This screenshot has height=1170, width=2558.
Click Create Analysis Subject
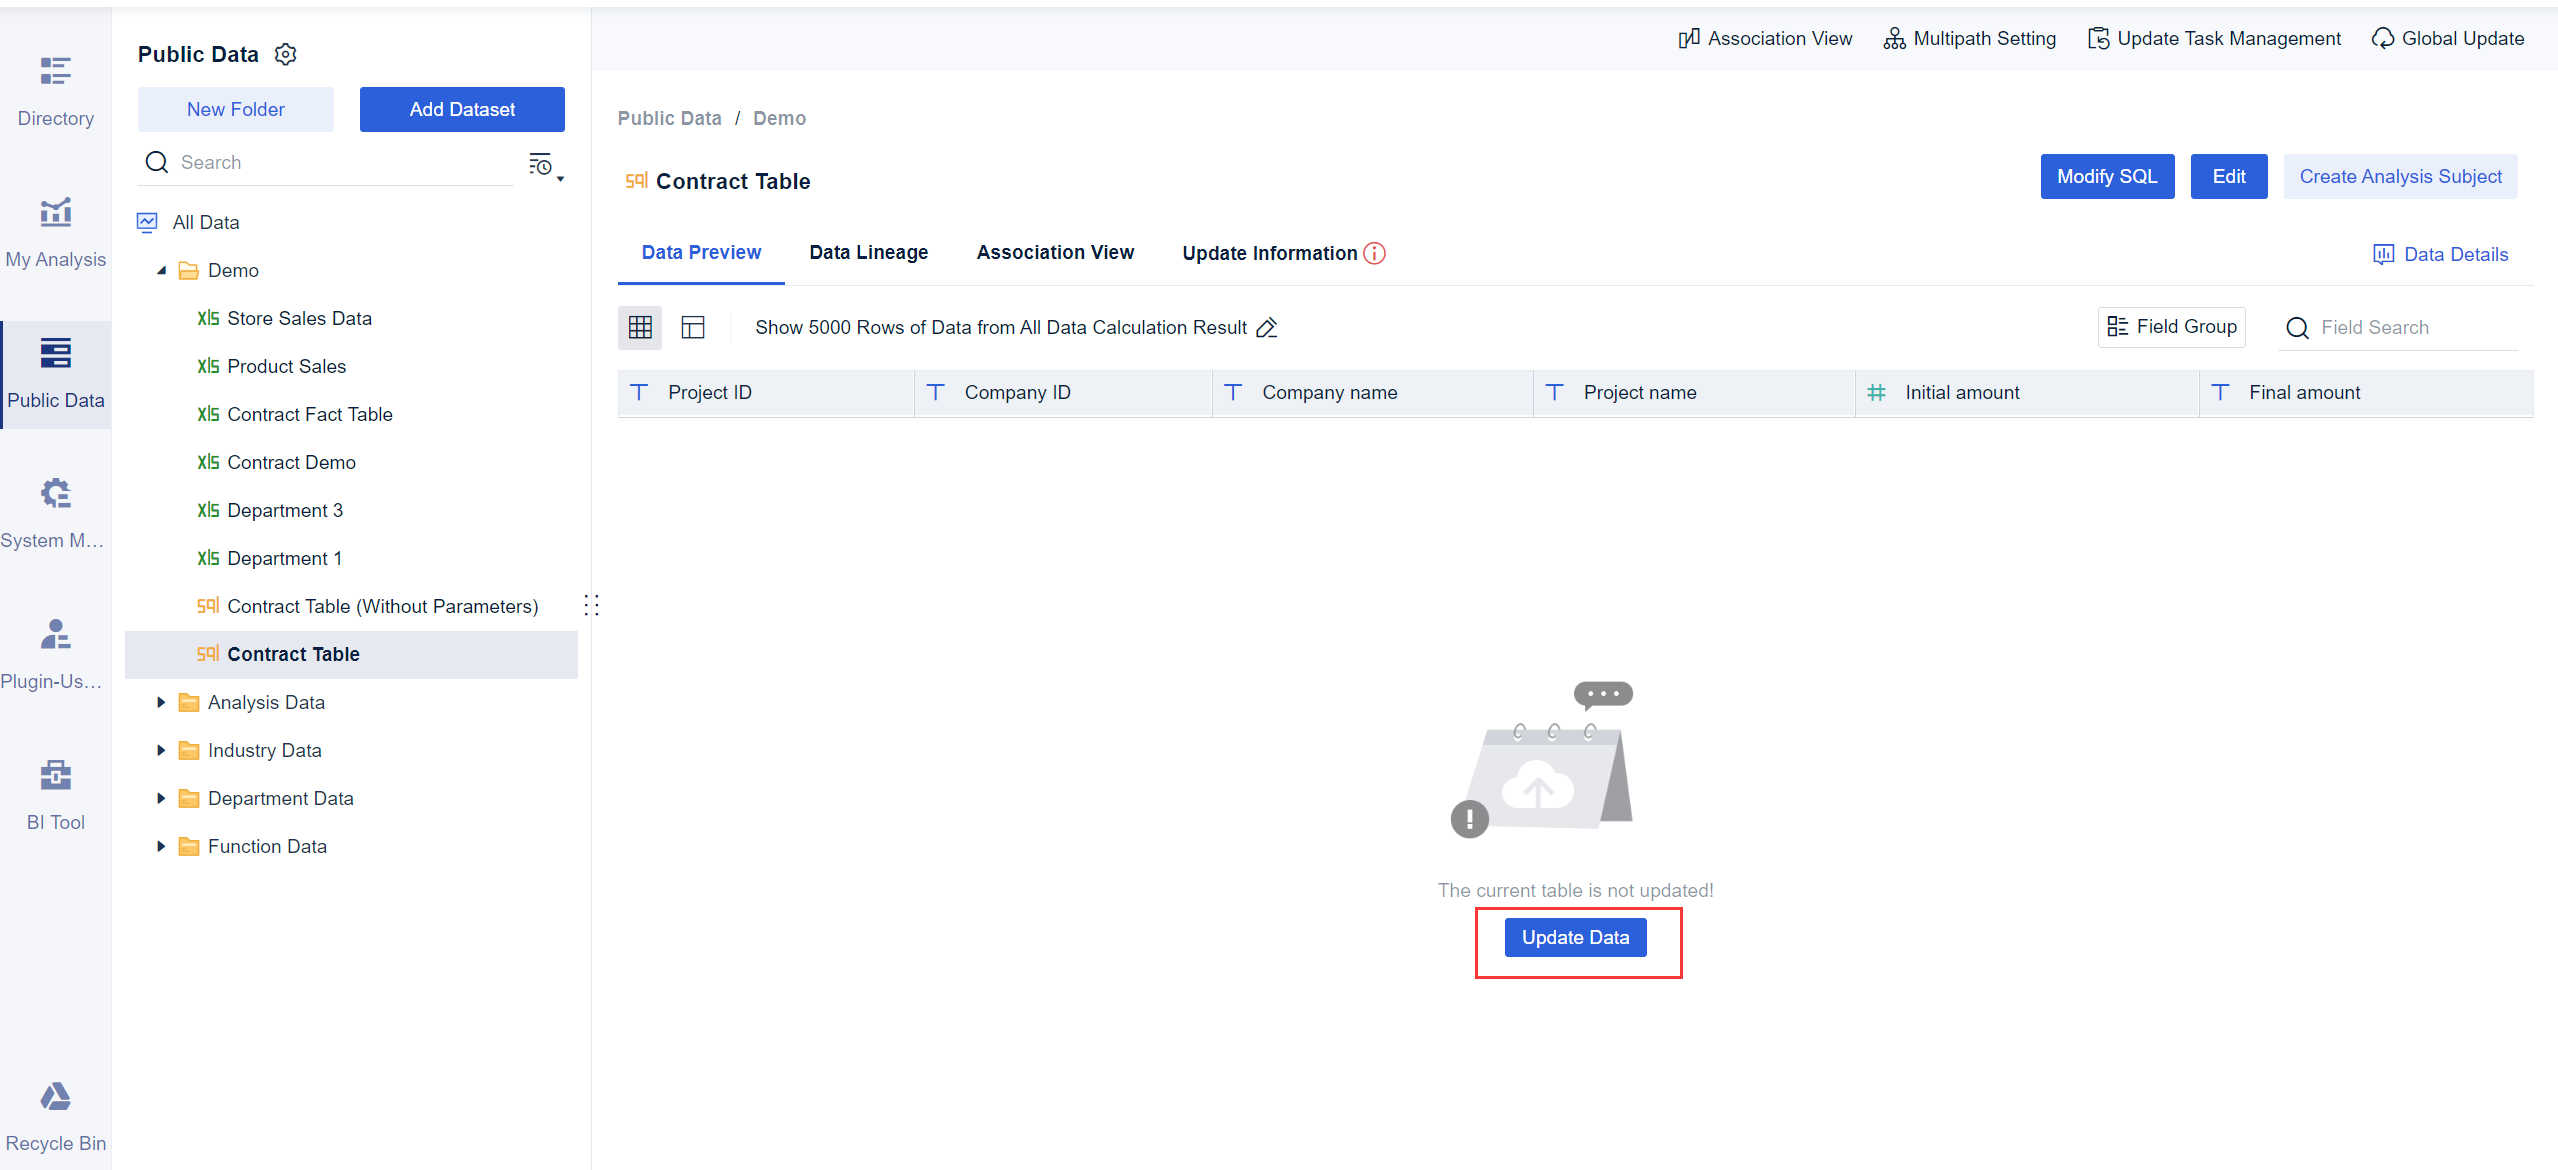2400,176
